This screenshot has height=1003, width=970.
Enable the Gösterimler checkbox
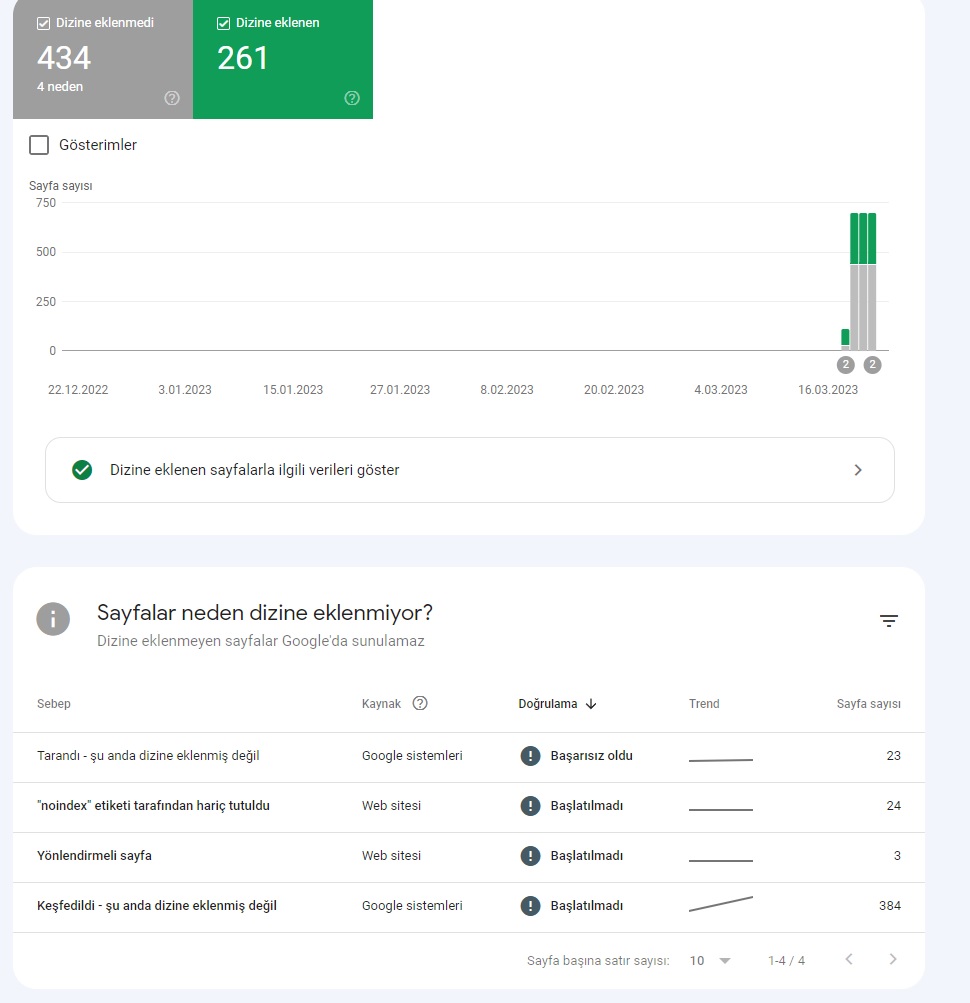39,145
